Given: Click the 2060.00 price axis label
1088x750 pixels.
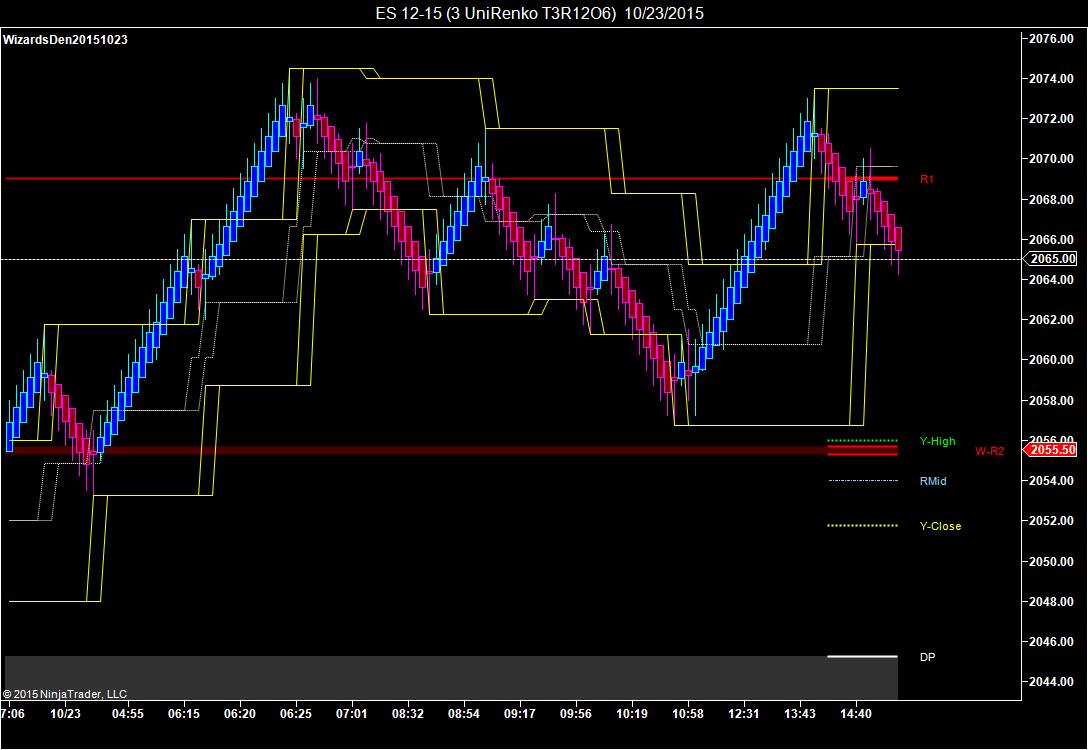Looking at the screenshot, I should pyautogui.click(x=1051, y=360).
